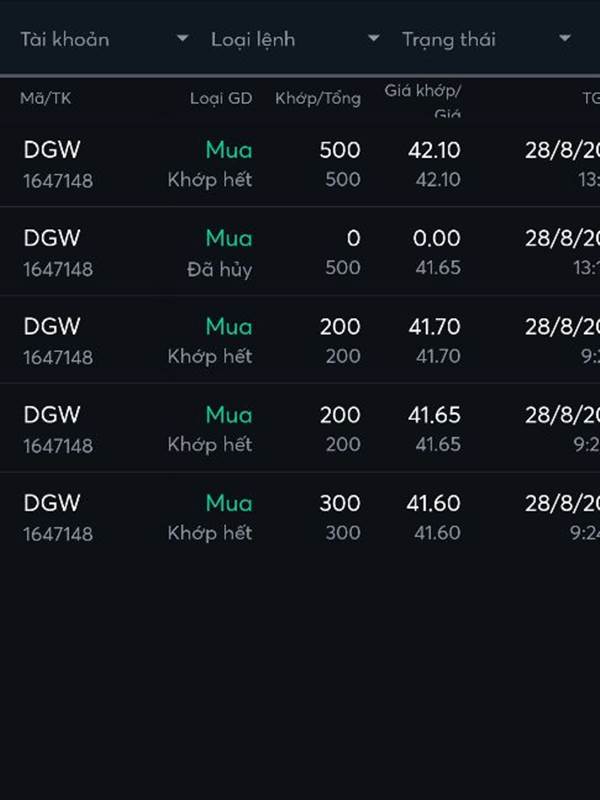
Task: Click DGW ticker in the 41.60 order row
Action: pyautogui.click(x=52, y=503)
